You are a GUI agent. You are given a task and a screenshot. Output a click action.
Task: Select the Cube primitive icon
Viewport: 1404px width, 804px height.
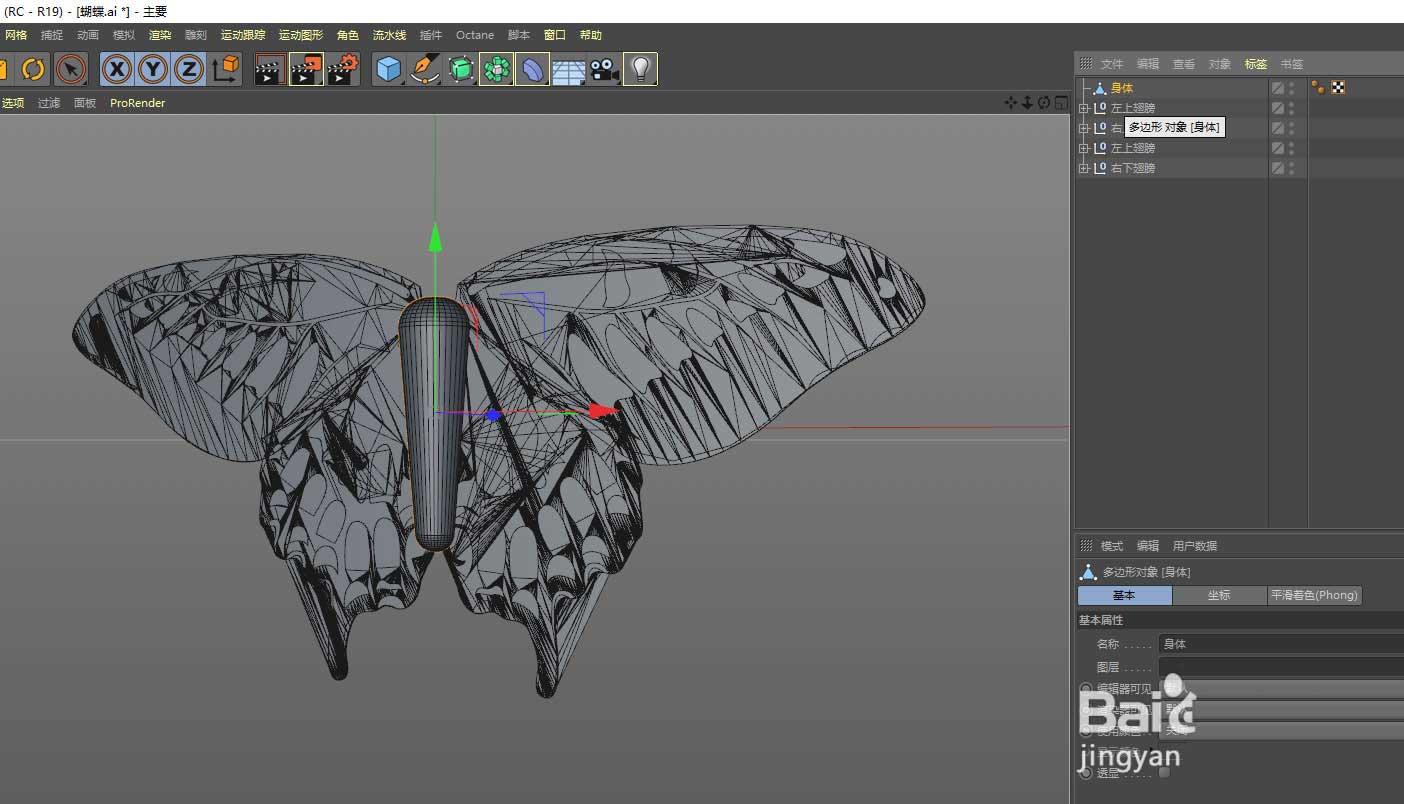(x=388, y=69)
